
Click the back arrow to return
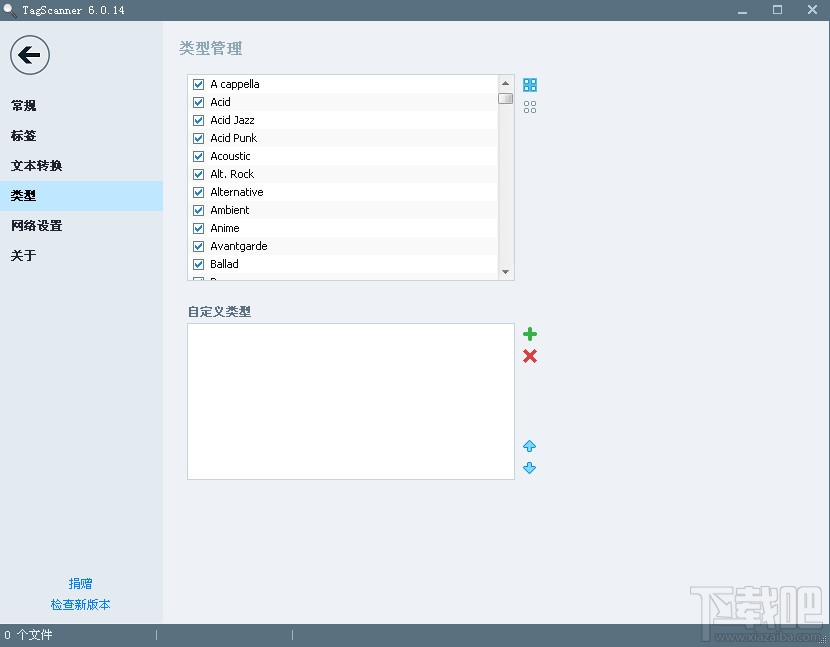(29, 55)
